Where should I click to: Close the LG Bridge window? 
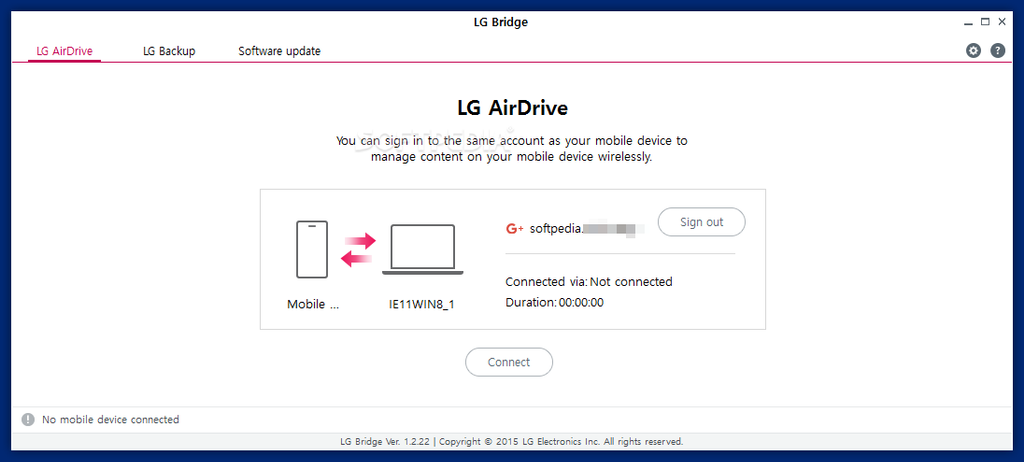[x=1002, y=21]
